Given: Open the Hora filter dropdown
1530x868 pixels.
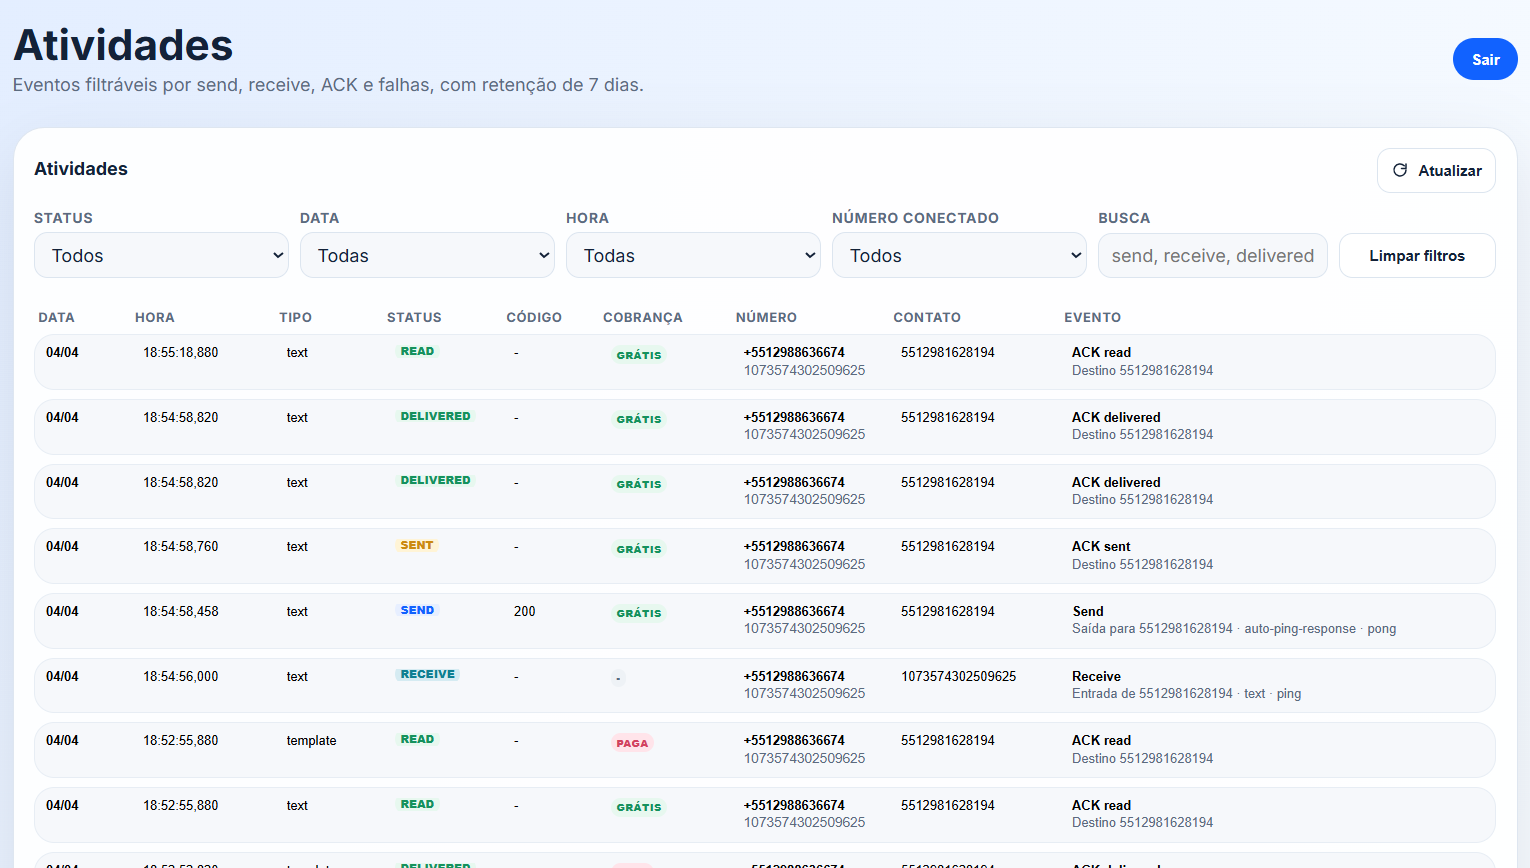Looking at the screenshot, I should (693, 256).
